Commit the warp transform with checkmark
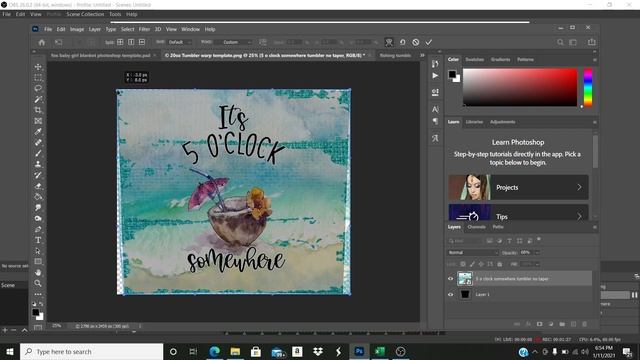640x360 pixels. click(x=429, y=42)
